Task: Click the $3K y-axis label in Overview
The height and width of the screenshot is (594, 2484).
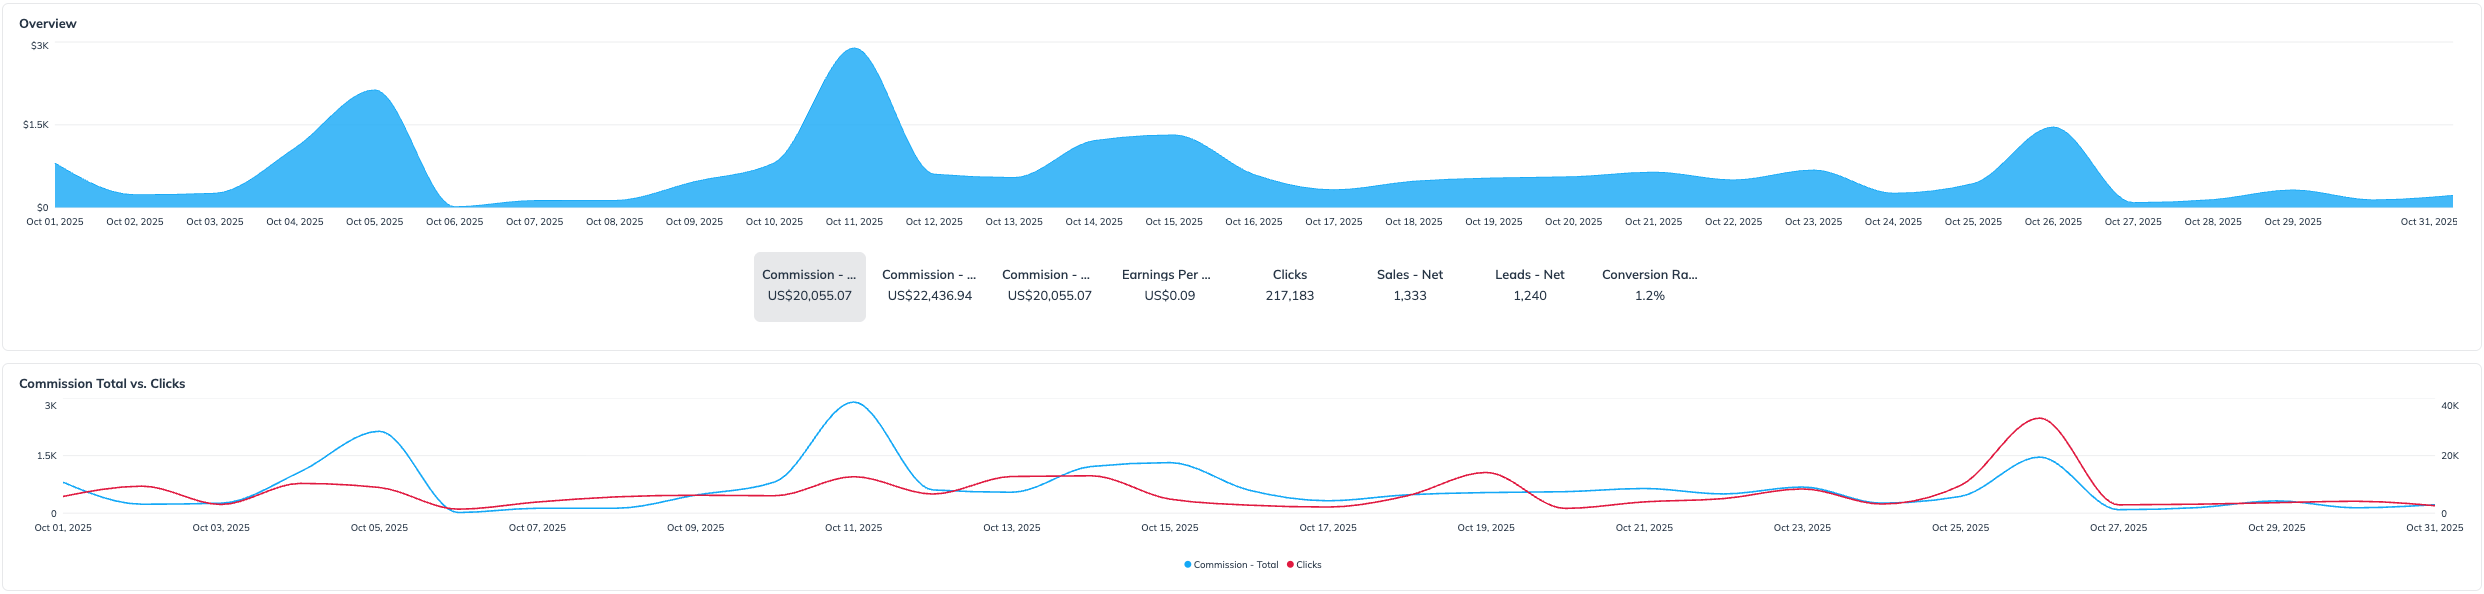Action: (x=40, y=46)
